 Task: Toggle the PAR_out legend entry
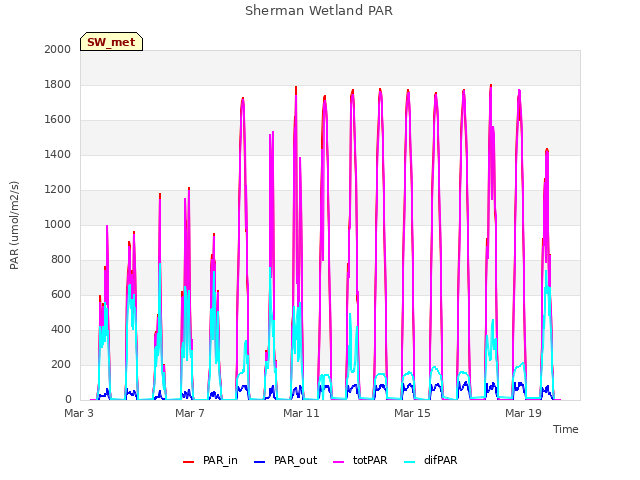click(x=285, y=460)
